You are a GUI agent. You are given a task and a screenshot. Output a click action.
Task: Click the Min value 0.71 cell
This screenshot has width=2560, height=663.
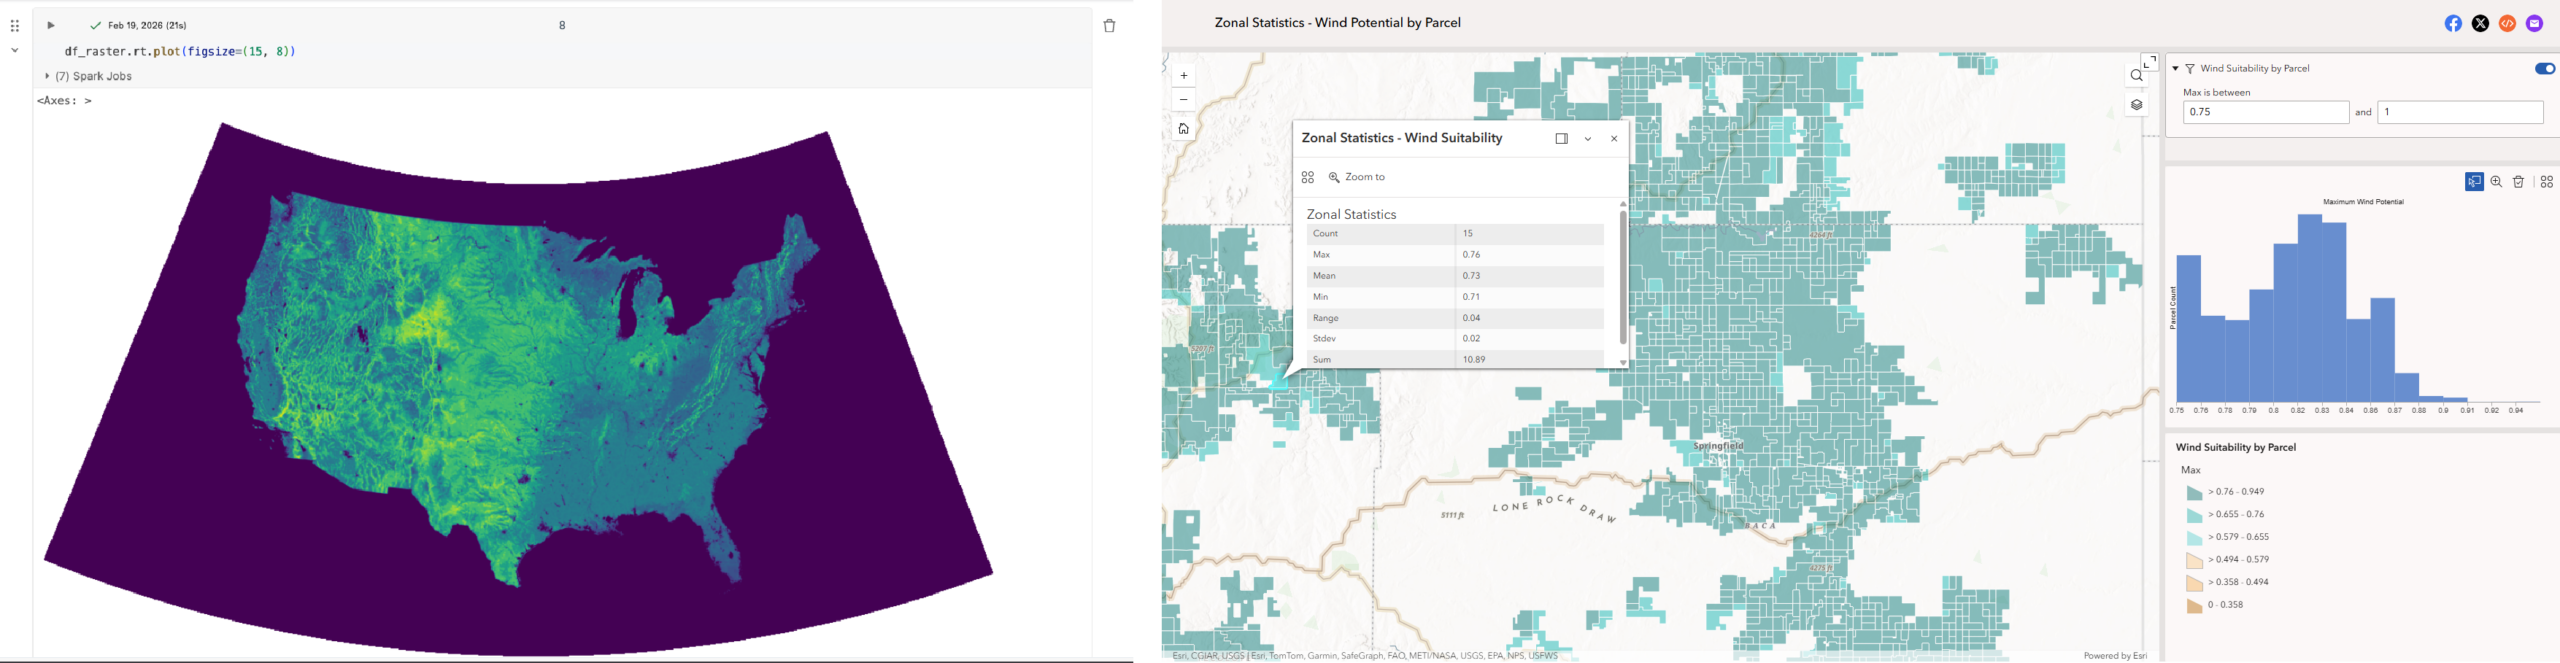(1529, 297)
